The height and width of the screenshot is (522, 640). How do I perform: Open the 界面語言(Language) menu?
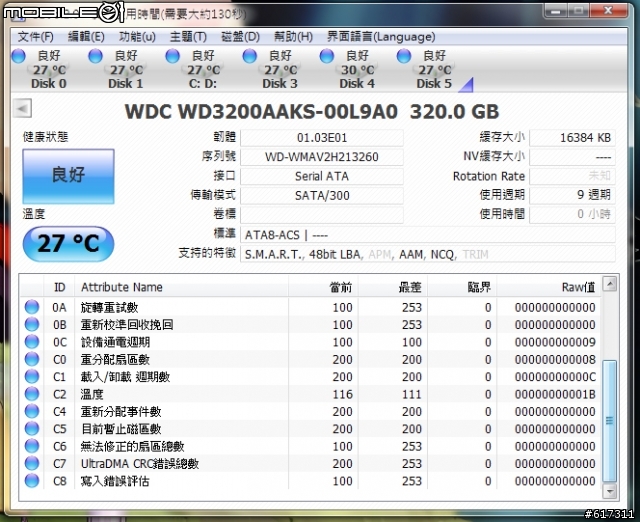point(381,37)
